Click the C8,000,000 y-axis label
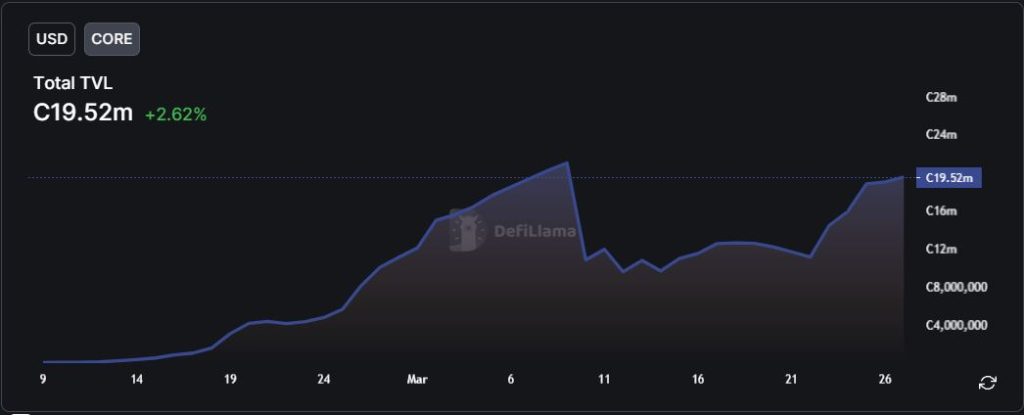The width and height of the screenshot is (1024, 415). point(957,287)
